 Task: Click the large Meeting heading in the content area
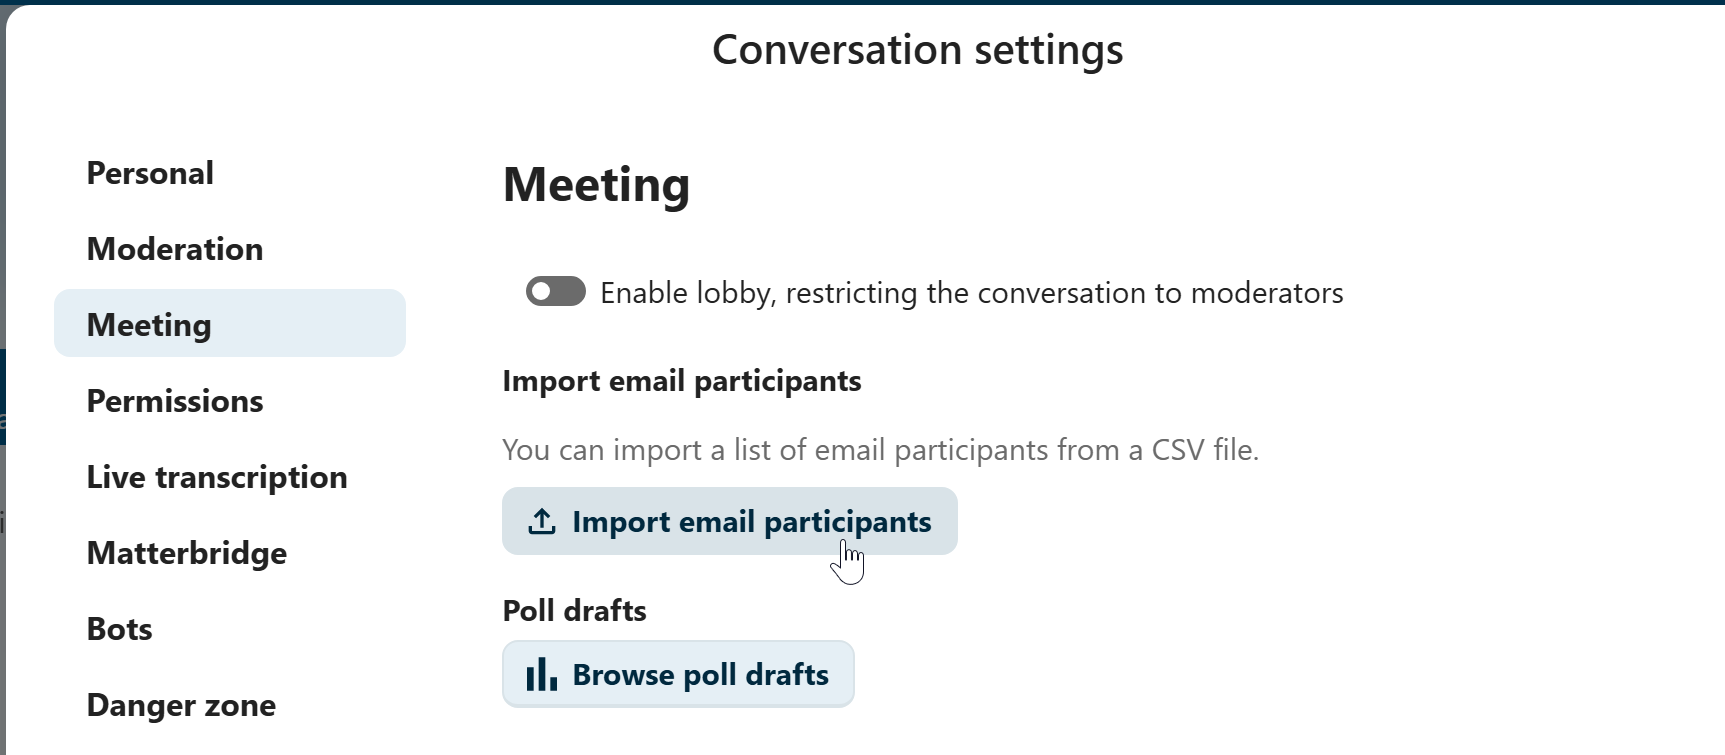pyautogui.click(x=596, y=185)
